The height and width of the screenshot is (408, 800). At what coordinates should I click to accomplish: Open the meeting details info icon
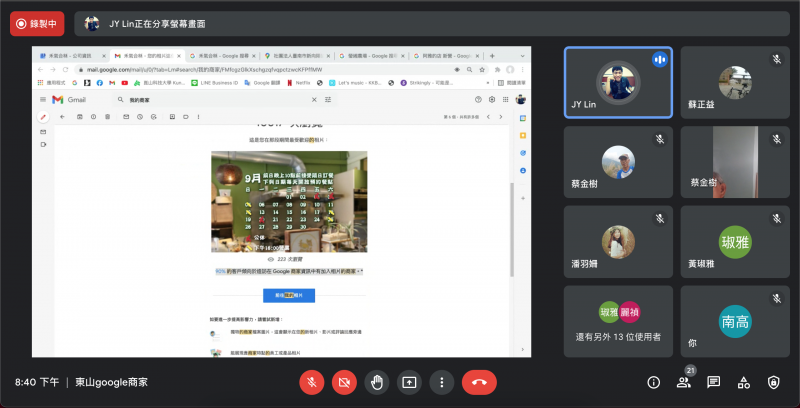point(654,382)
